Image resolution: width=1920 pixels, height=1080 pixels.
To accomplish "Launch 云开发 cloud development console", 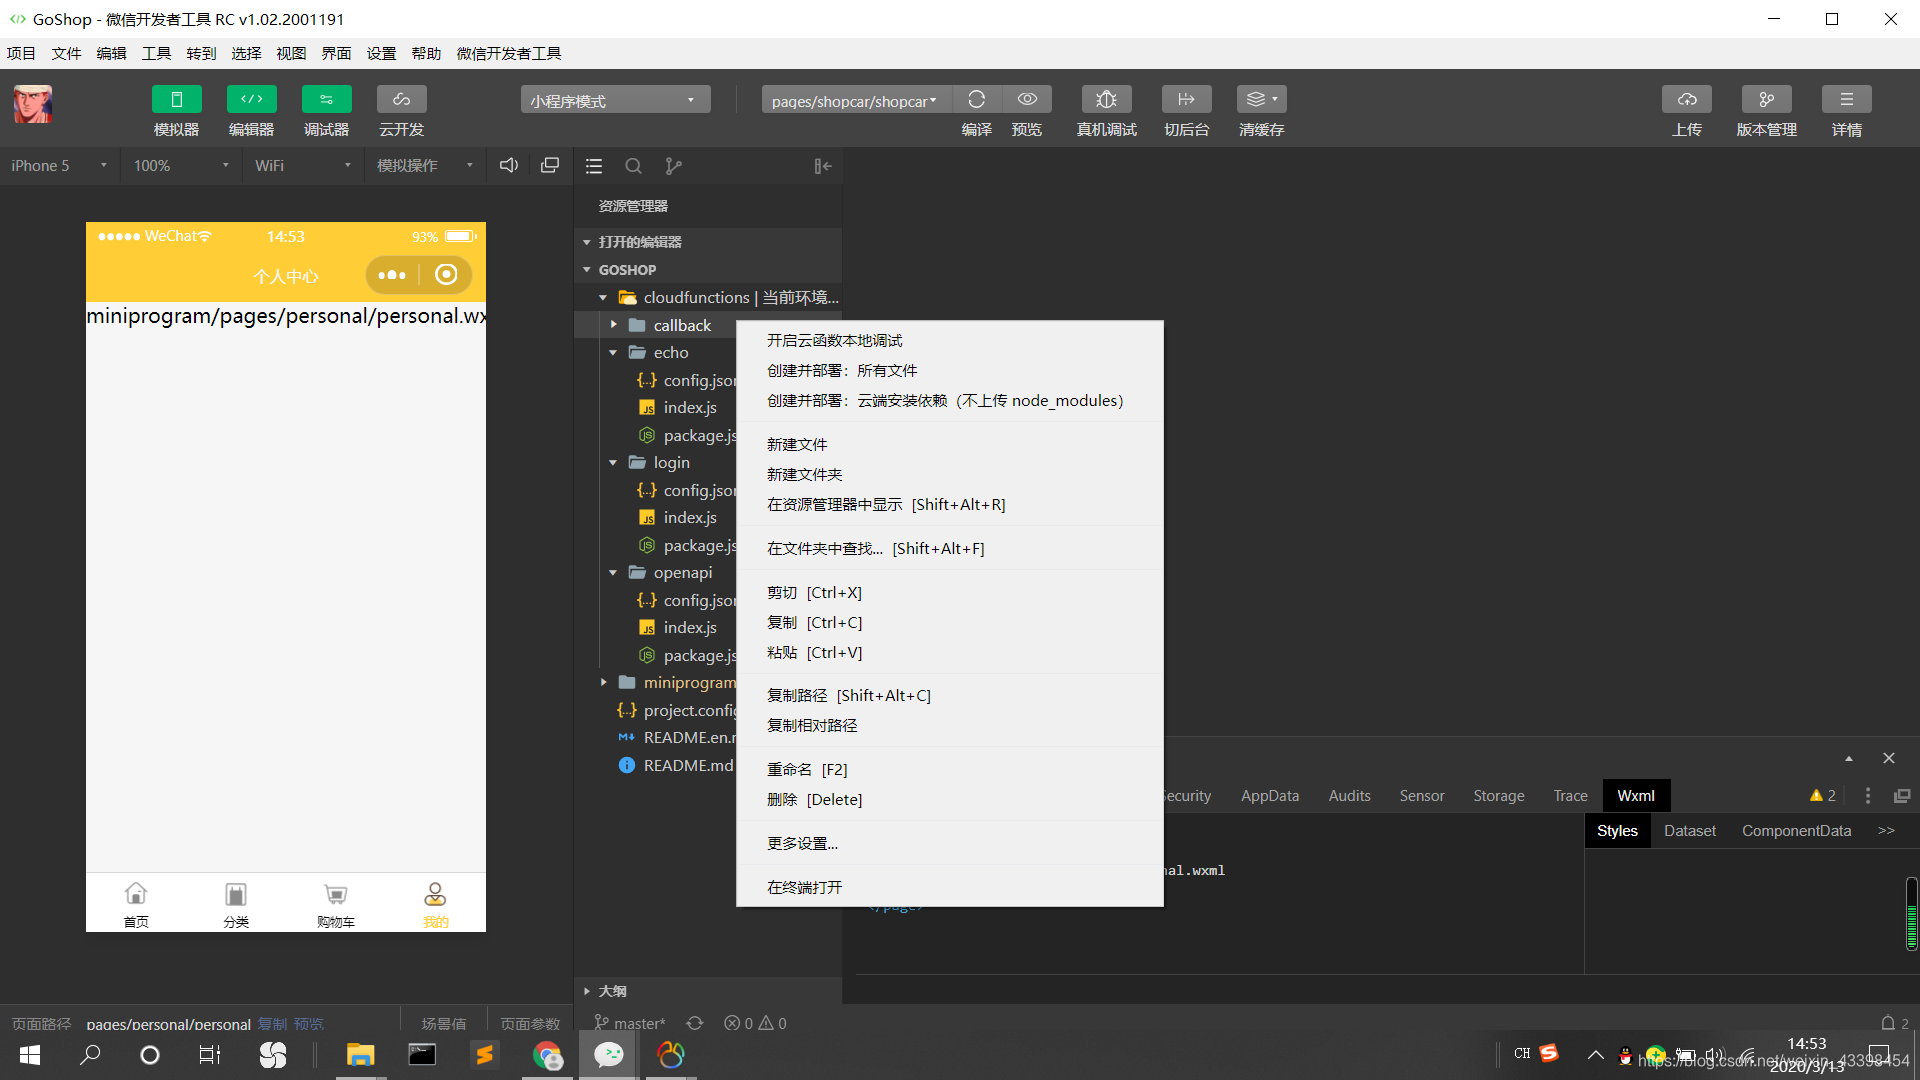I will (x=400, y=110).
